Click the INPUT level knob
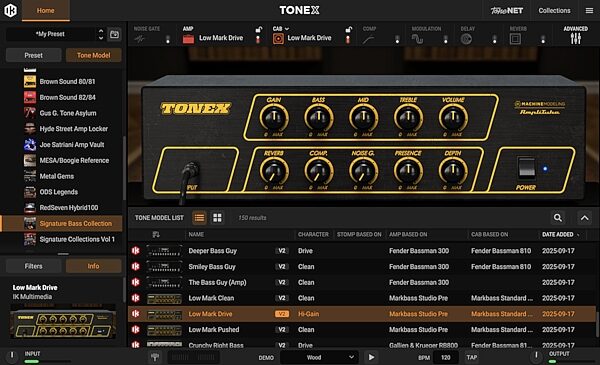The height and width of the screenshot is (365, 600). (x=12, y=356)
